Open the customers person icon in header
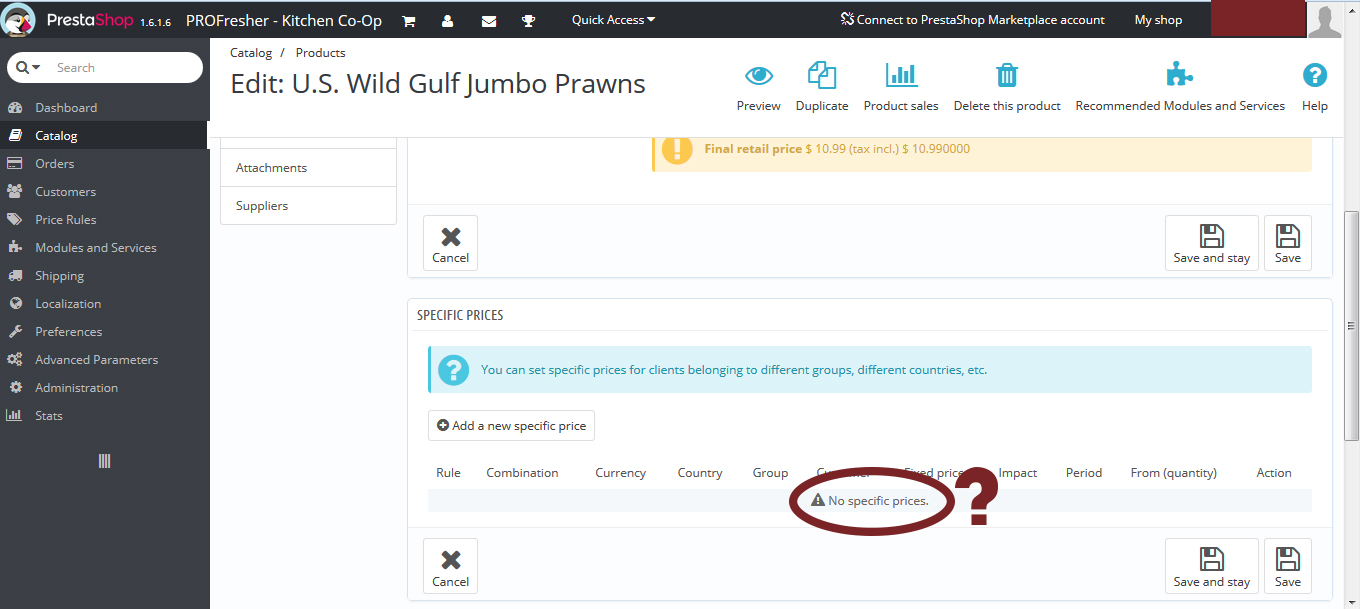The image size is (1360, 609). (448, 20)
